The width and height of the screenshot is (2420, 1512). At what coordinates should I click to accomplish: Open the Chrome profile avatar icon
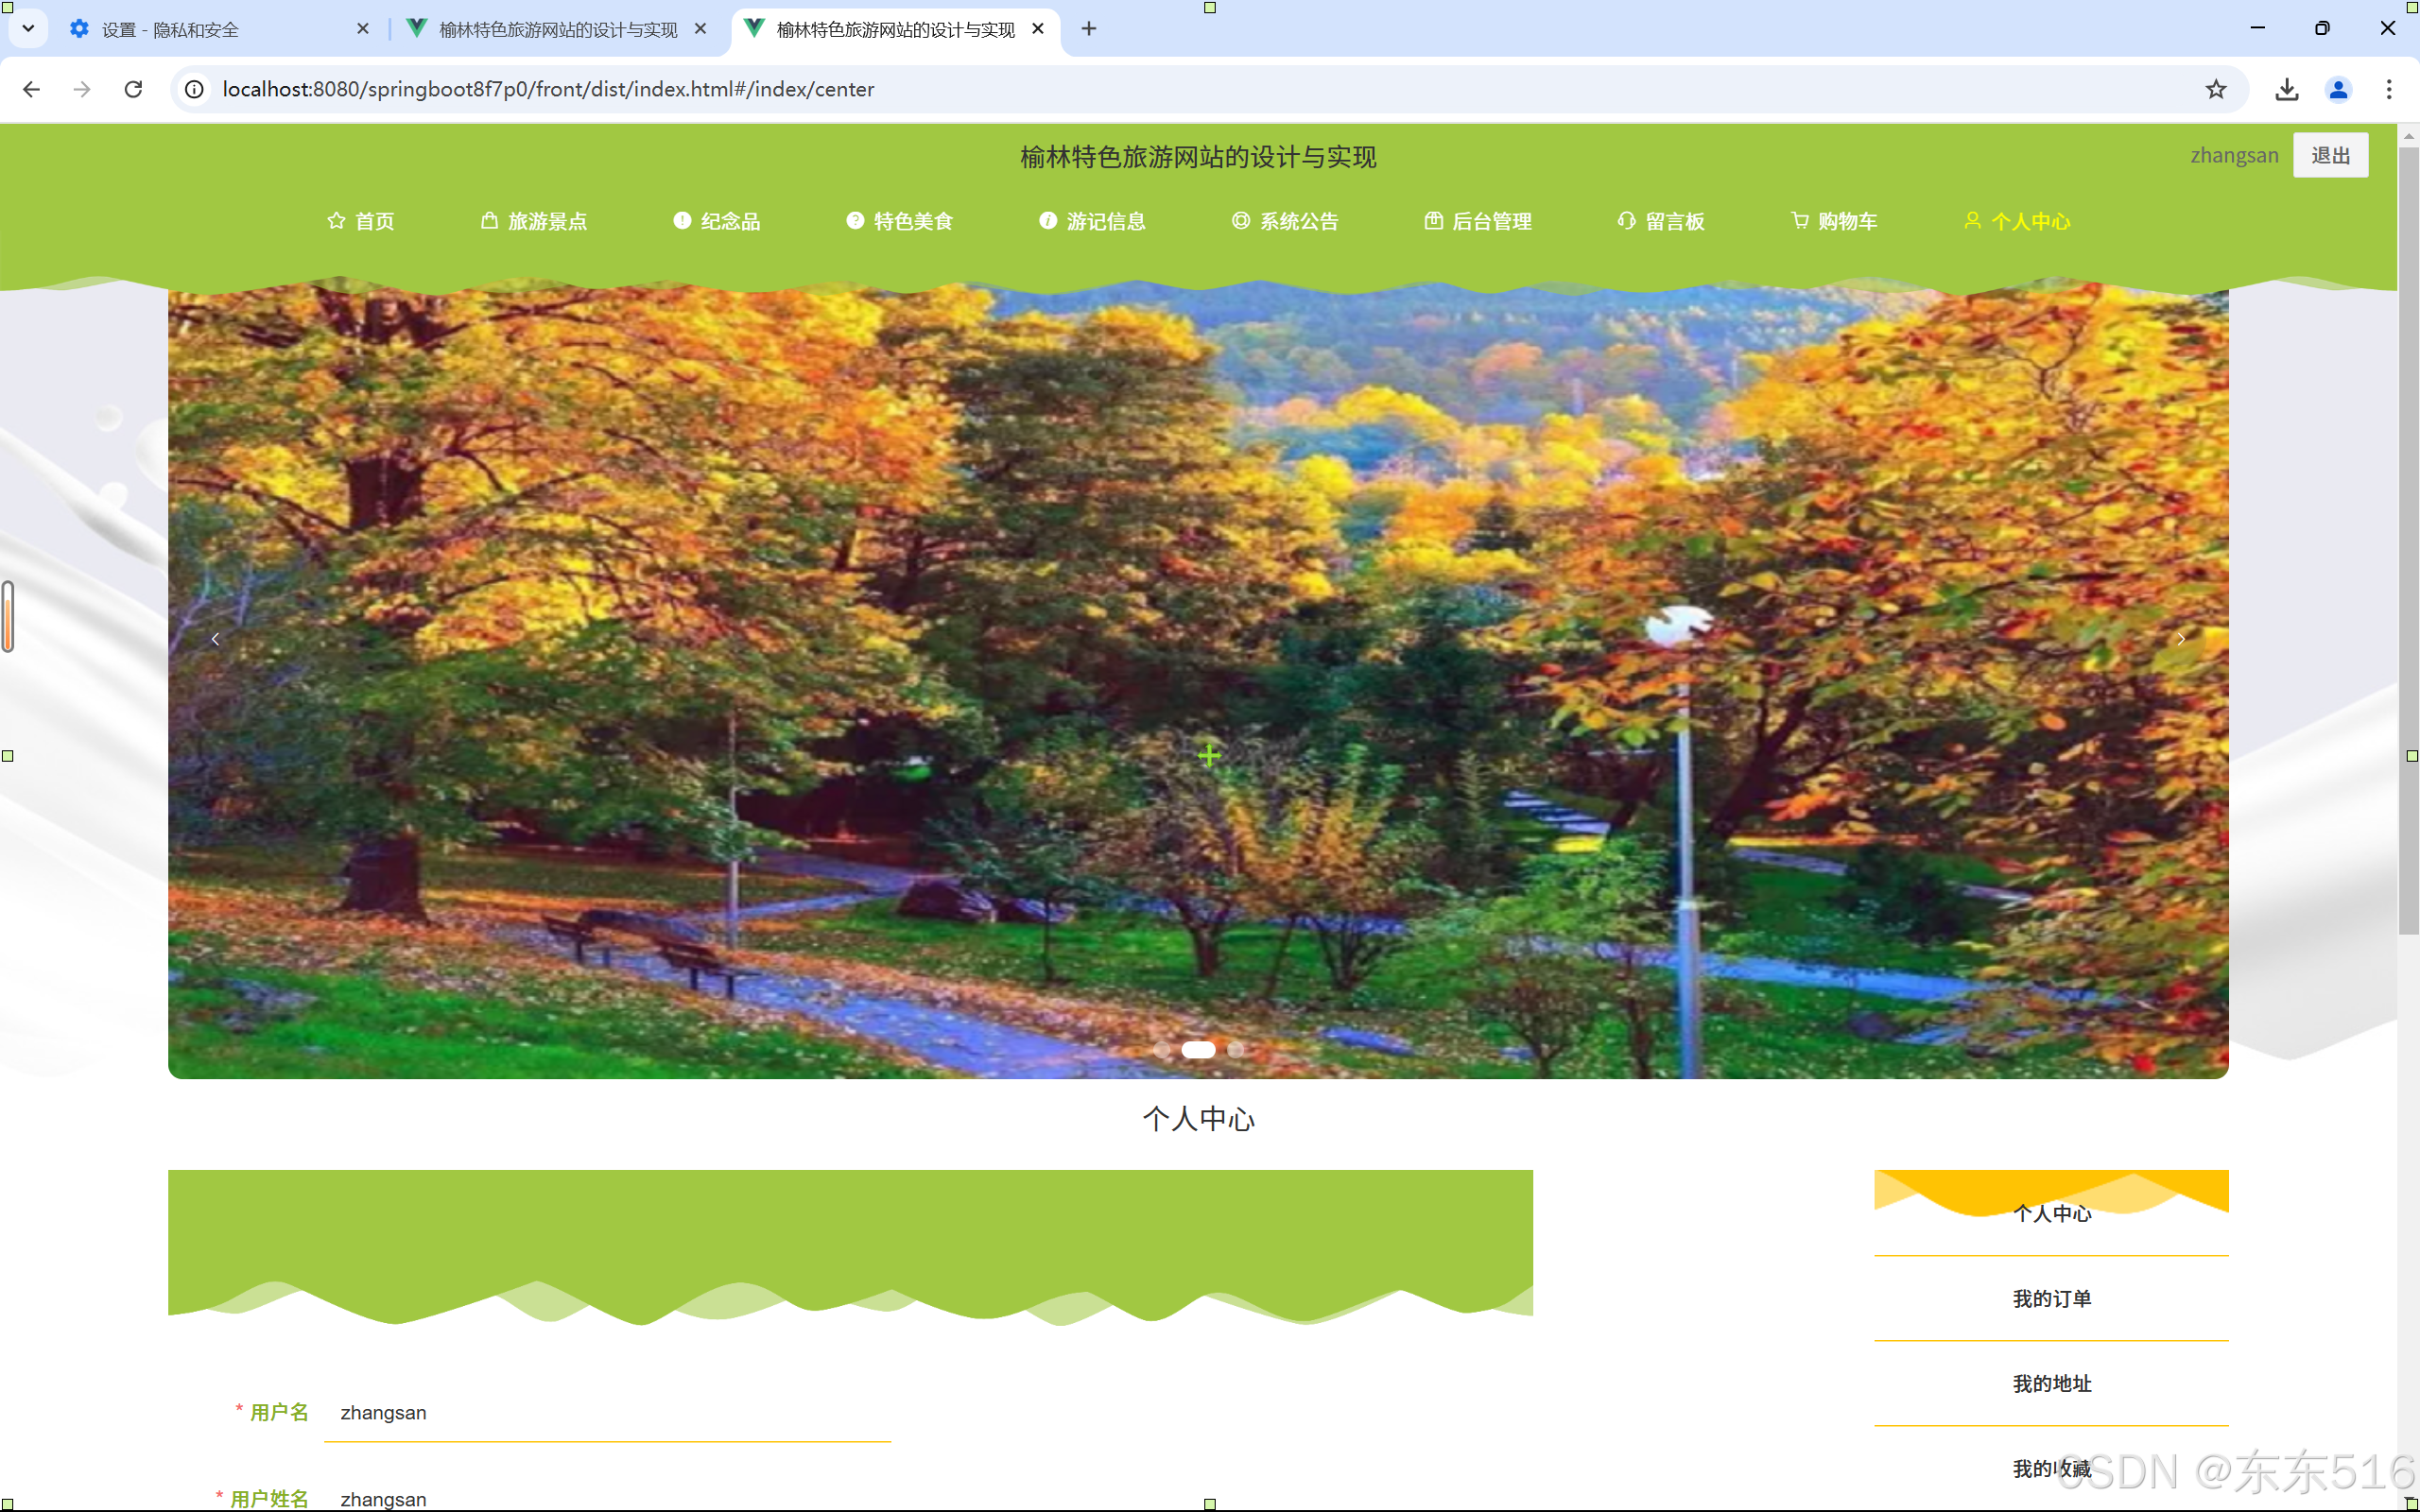[2337, 89]
